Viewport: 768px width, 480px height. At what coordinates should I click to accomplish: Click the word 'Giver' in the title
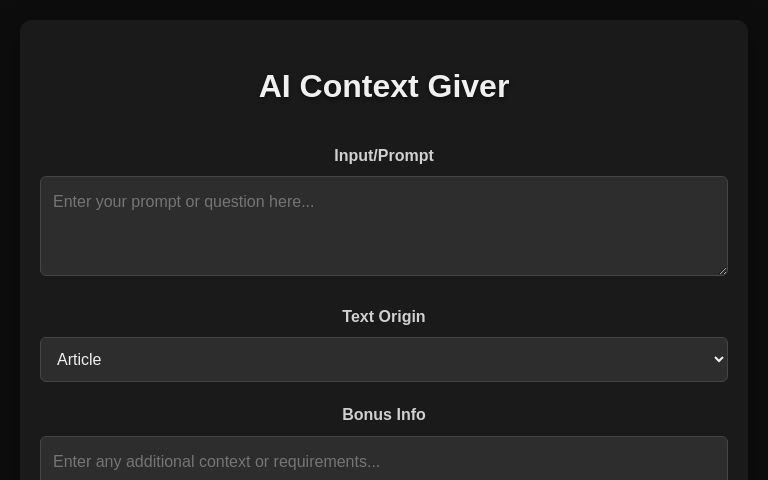[x=468, y=86]
